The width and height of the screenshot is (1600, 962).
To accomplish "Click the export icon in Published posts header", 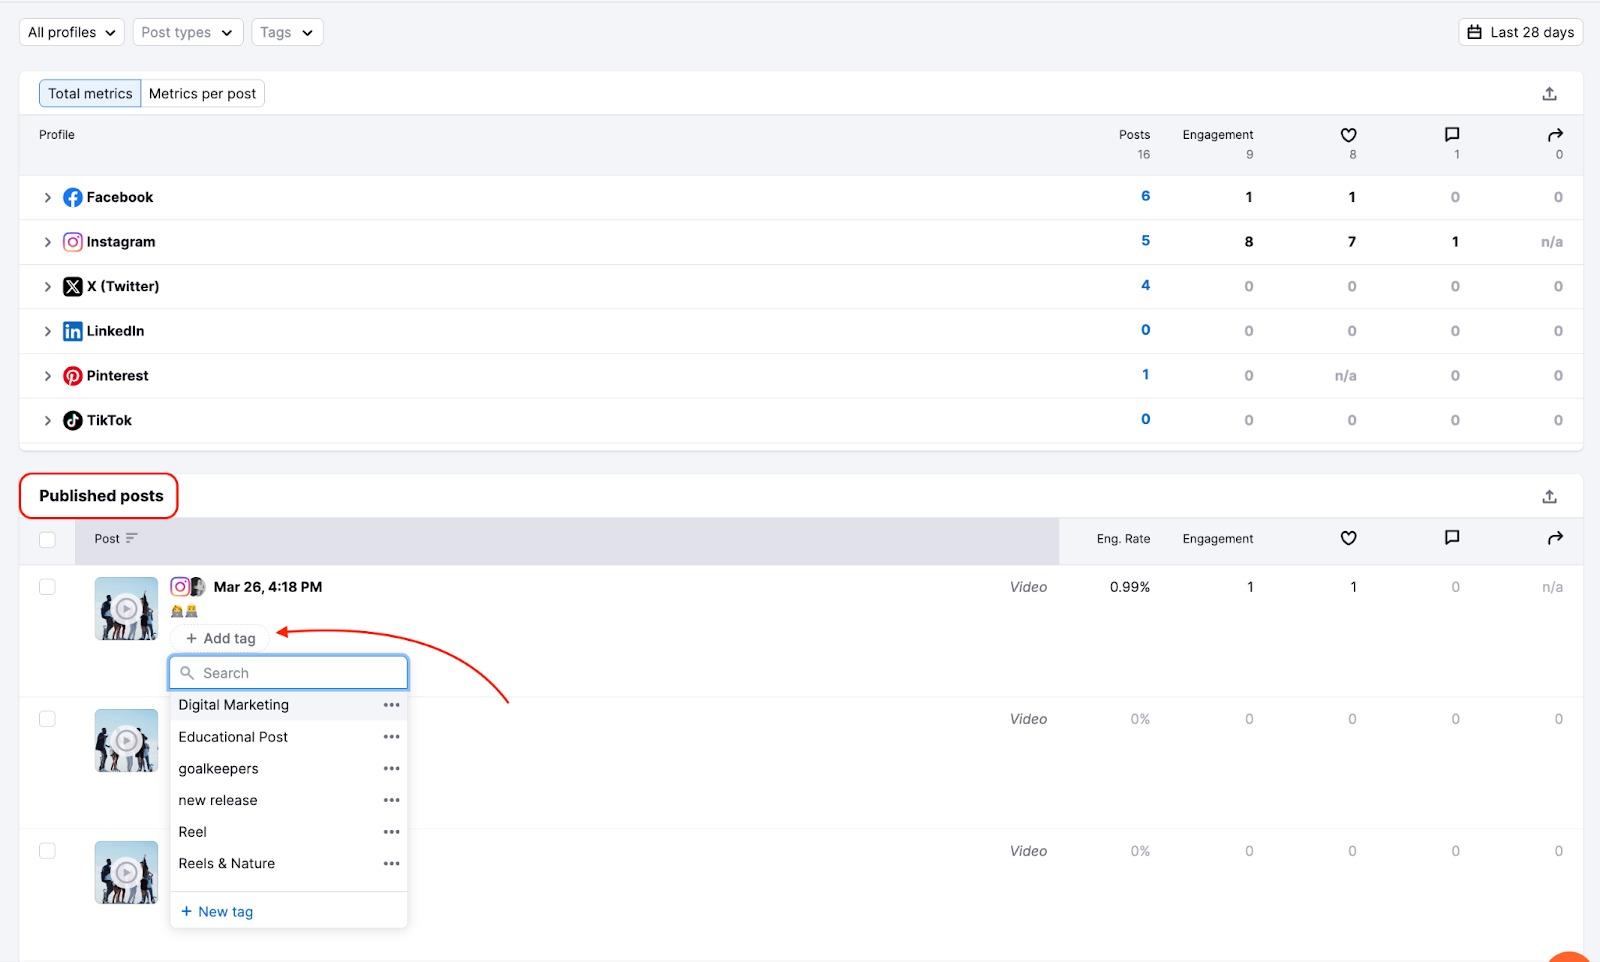I will tap(1549, 495).
